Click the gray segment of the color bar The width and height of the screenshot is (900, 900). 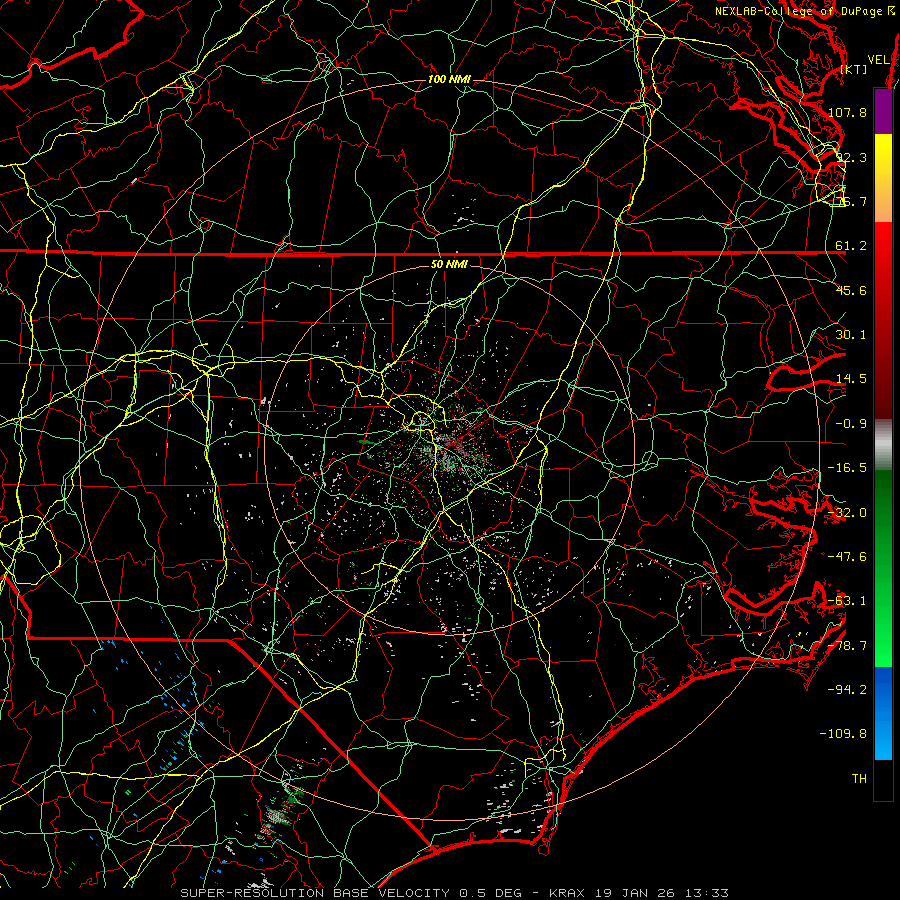coord(883,445)
